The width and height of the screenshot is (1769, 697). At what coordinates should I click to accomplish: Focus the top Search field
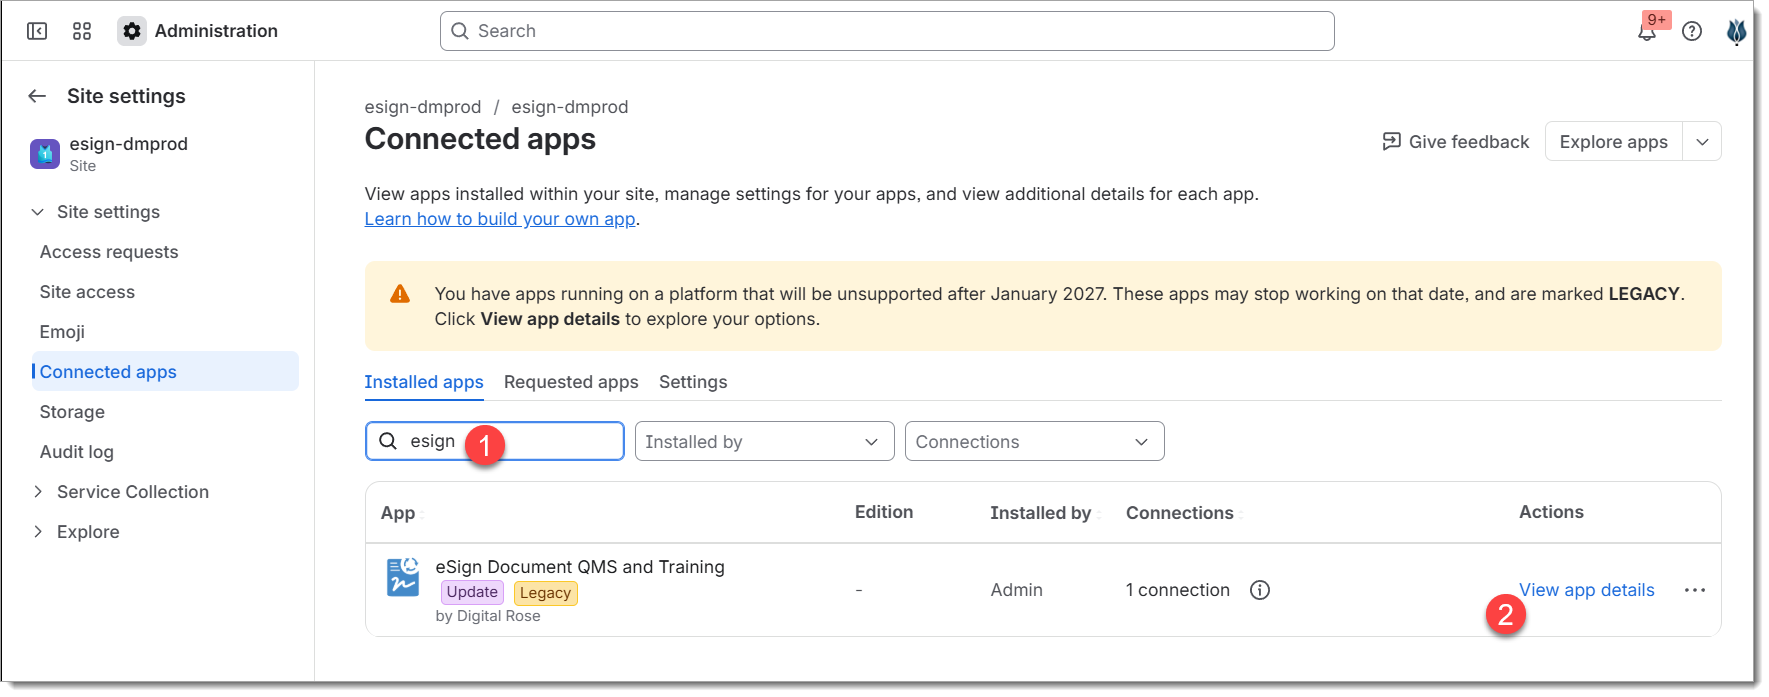coord(887,31)
